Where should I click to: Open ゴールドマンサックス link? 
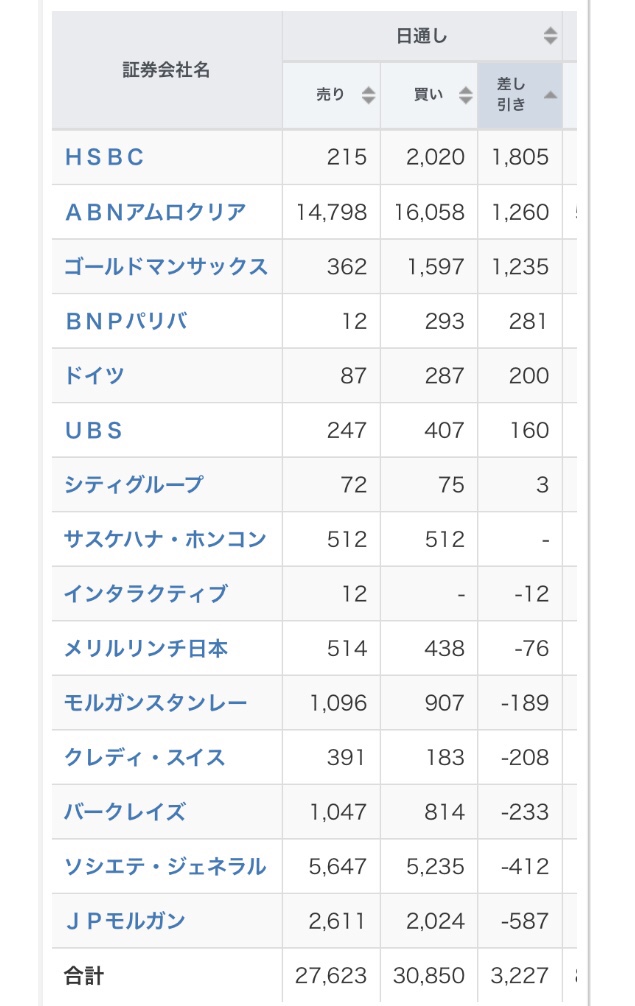[166, 266]
